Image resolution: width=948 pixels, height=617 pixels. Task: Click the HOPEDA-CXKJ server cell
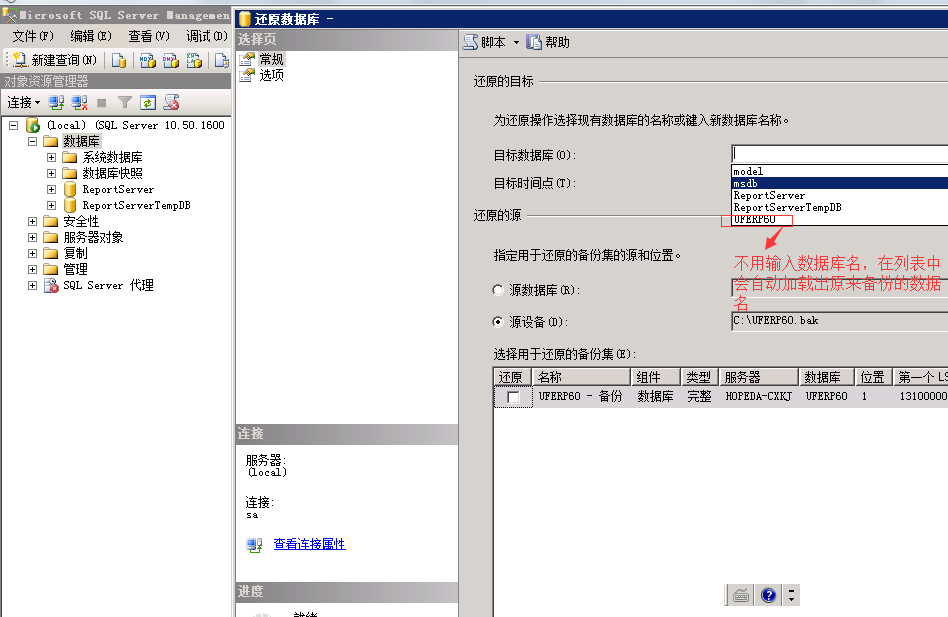(x=759, y=396)
